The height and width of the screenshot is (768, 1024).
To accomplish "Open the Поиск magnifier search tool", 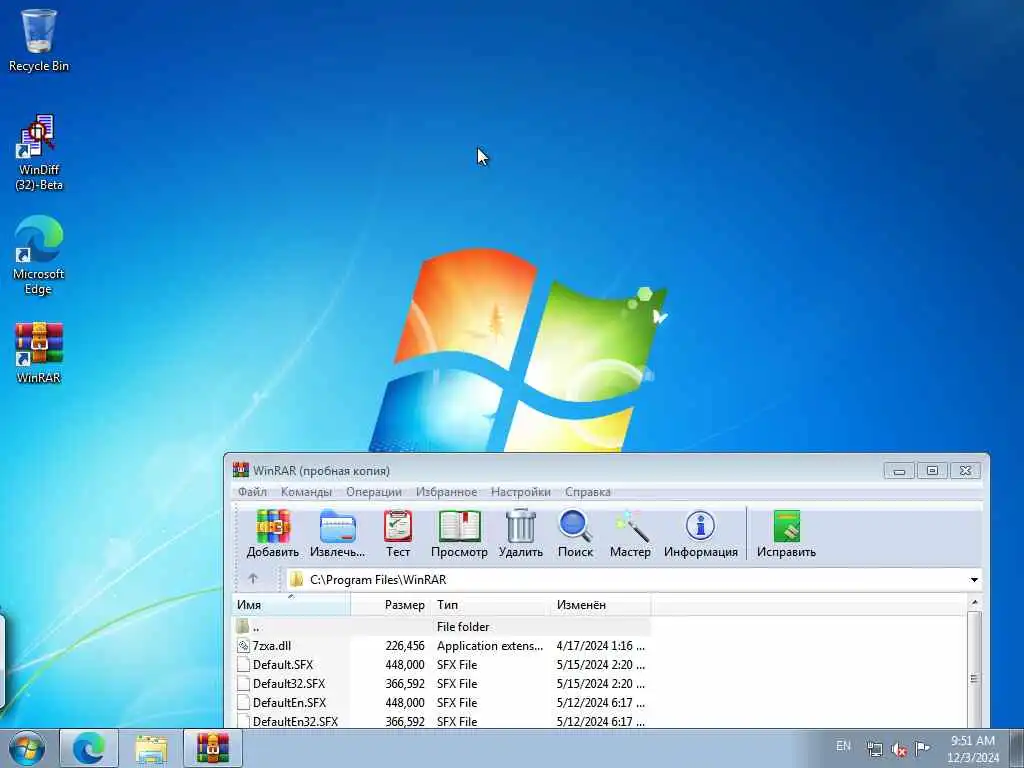I will click(575, 534).
